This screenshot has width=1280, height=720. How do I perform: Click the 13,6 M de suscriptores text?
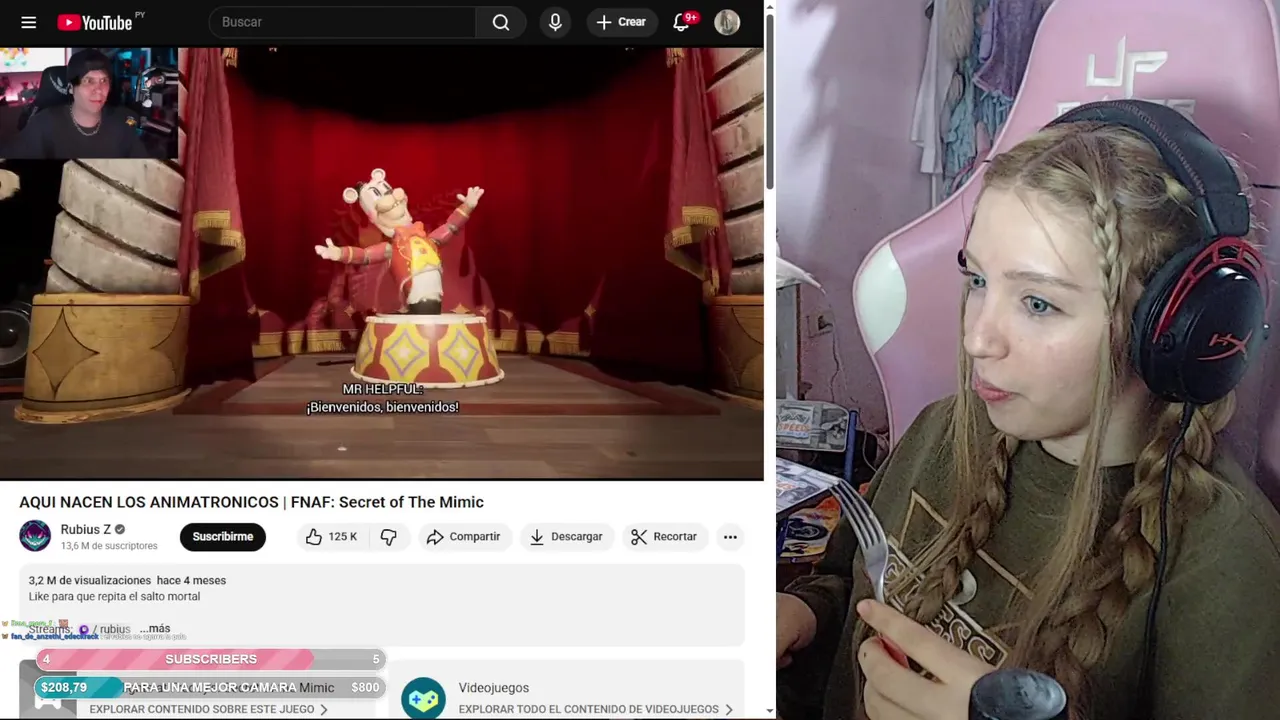point(109,546)
